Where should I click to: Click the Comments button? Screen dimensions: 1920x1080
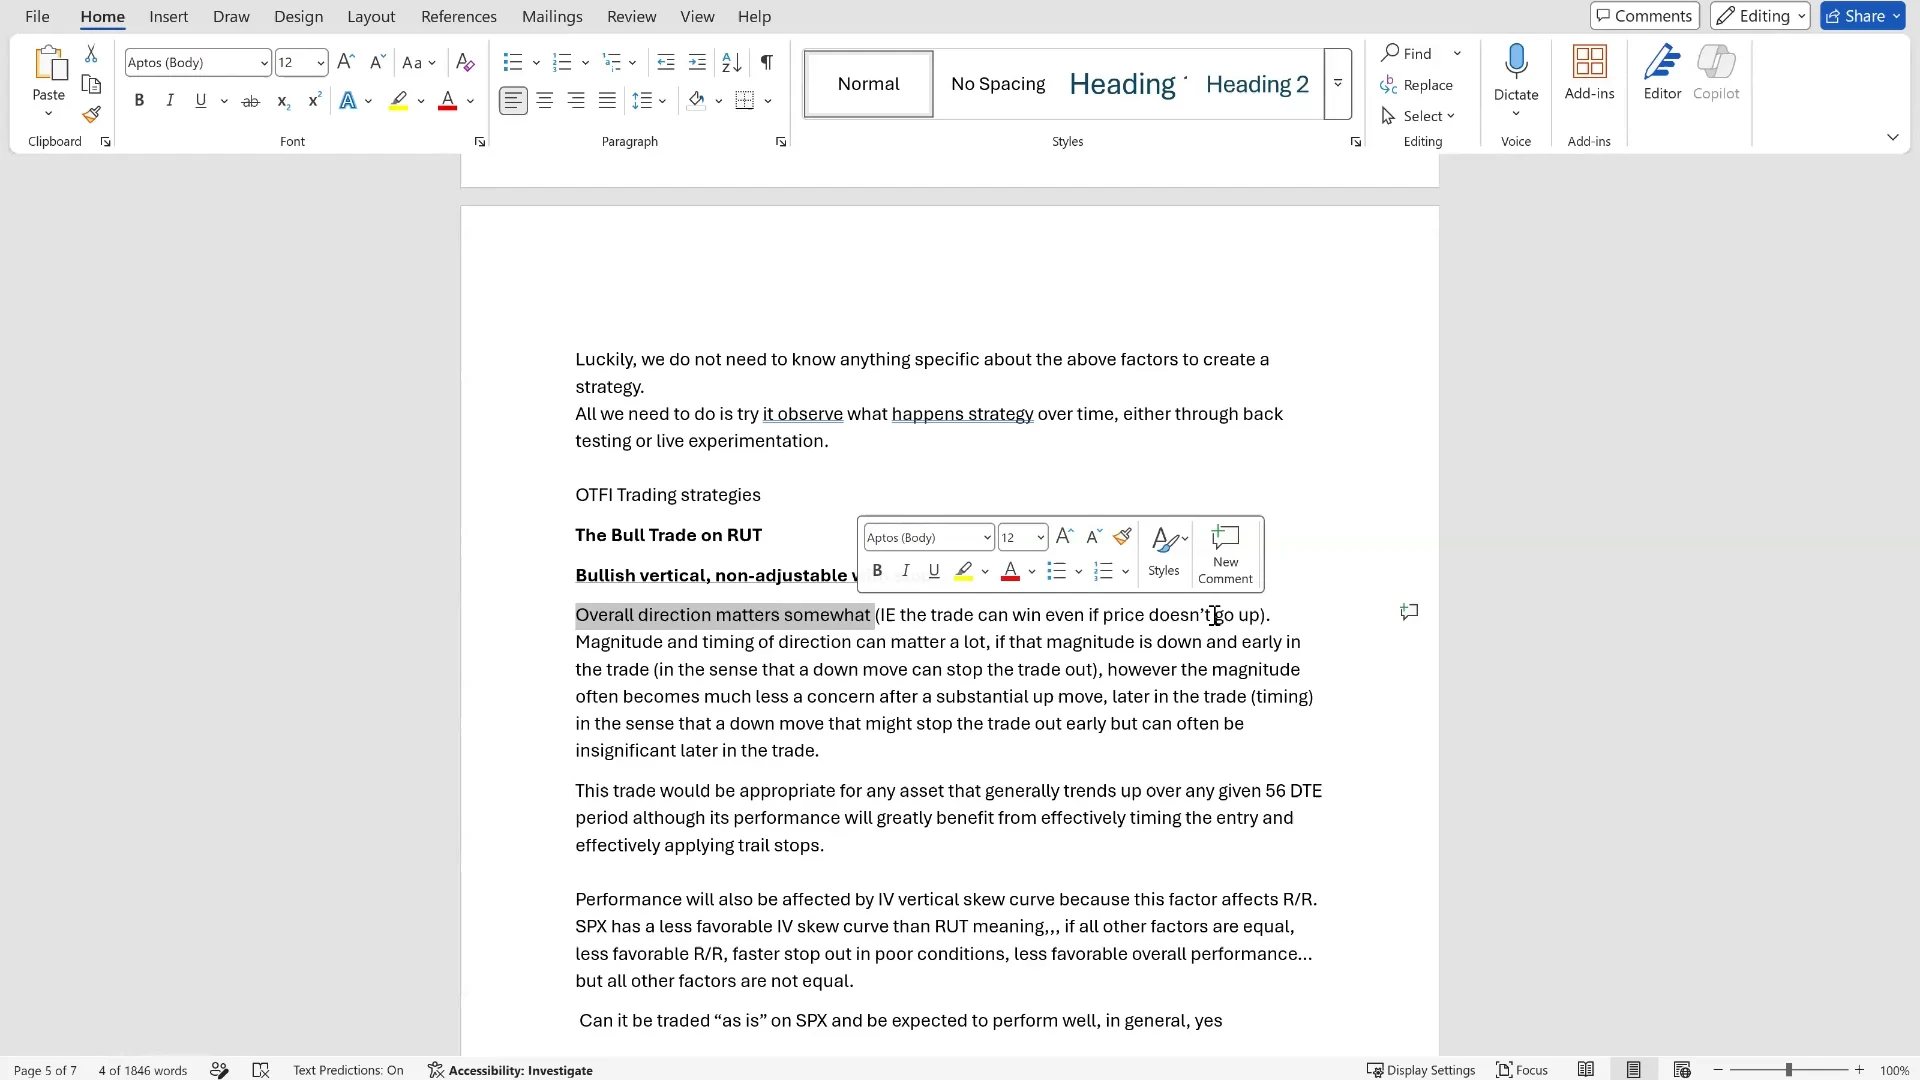pyautogui.click(x=1644, y=16)
